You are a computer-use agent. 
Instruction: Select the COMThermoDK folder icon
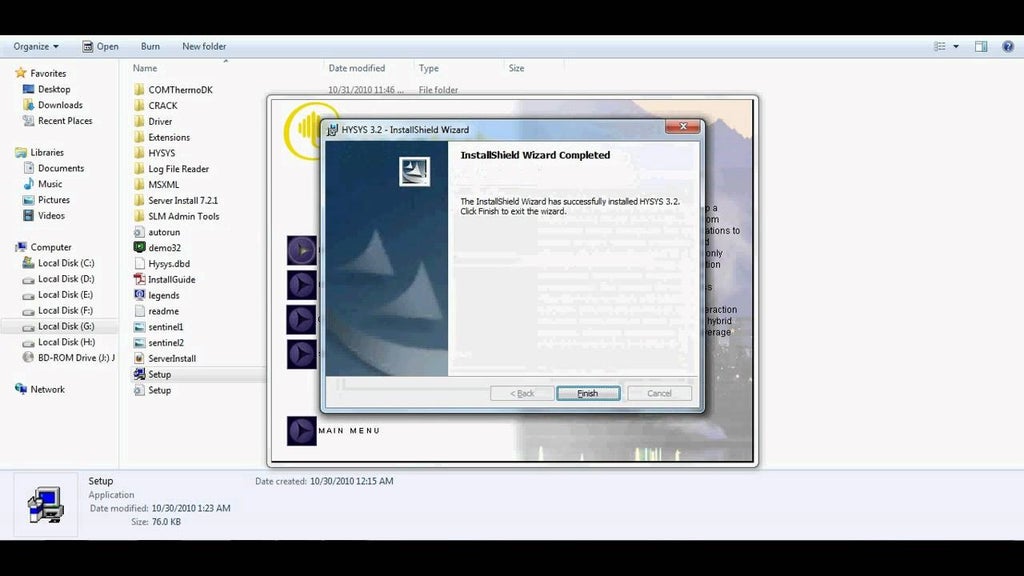138,89
